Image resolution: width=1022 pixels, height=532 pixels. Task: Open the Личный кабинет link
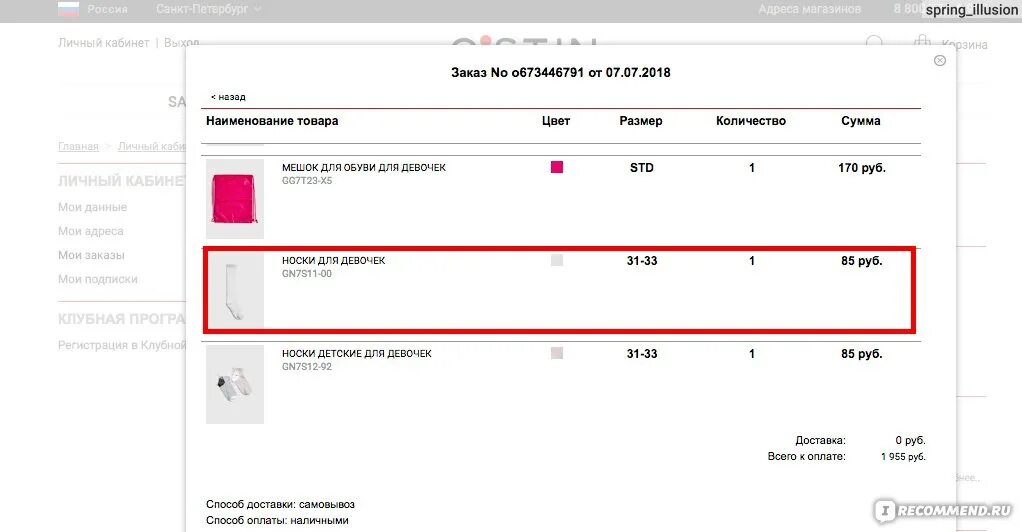(104, 42)
